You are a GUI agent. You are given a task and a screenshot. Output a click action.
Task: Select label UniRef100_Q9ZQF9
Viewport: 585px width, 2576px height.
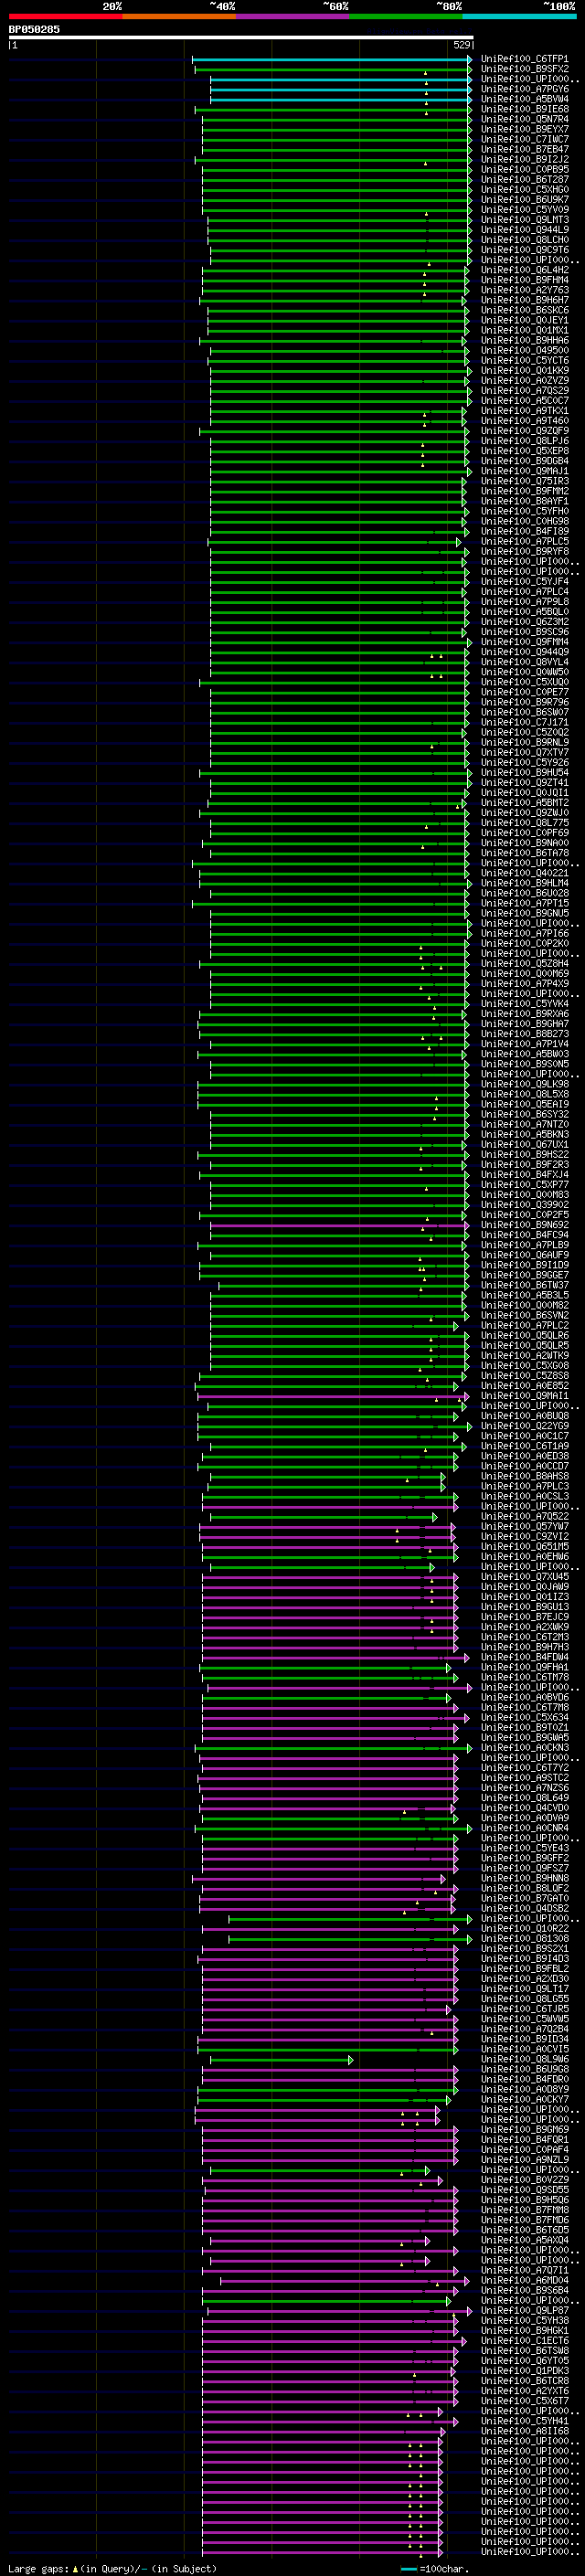(x=524, y=431)
